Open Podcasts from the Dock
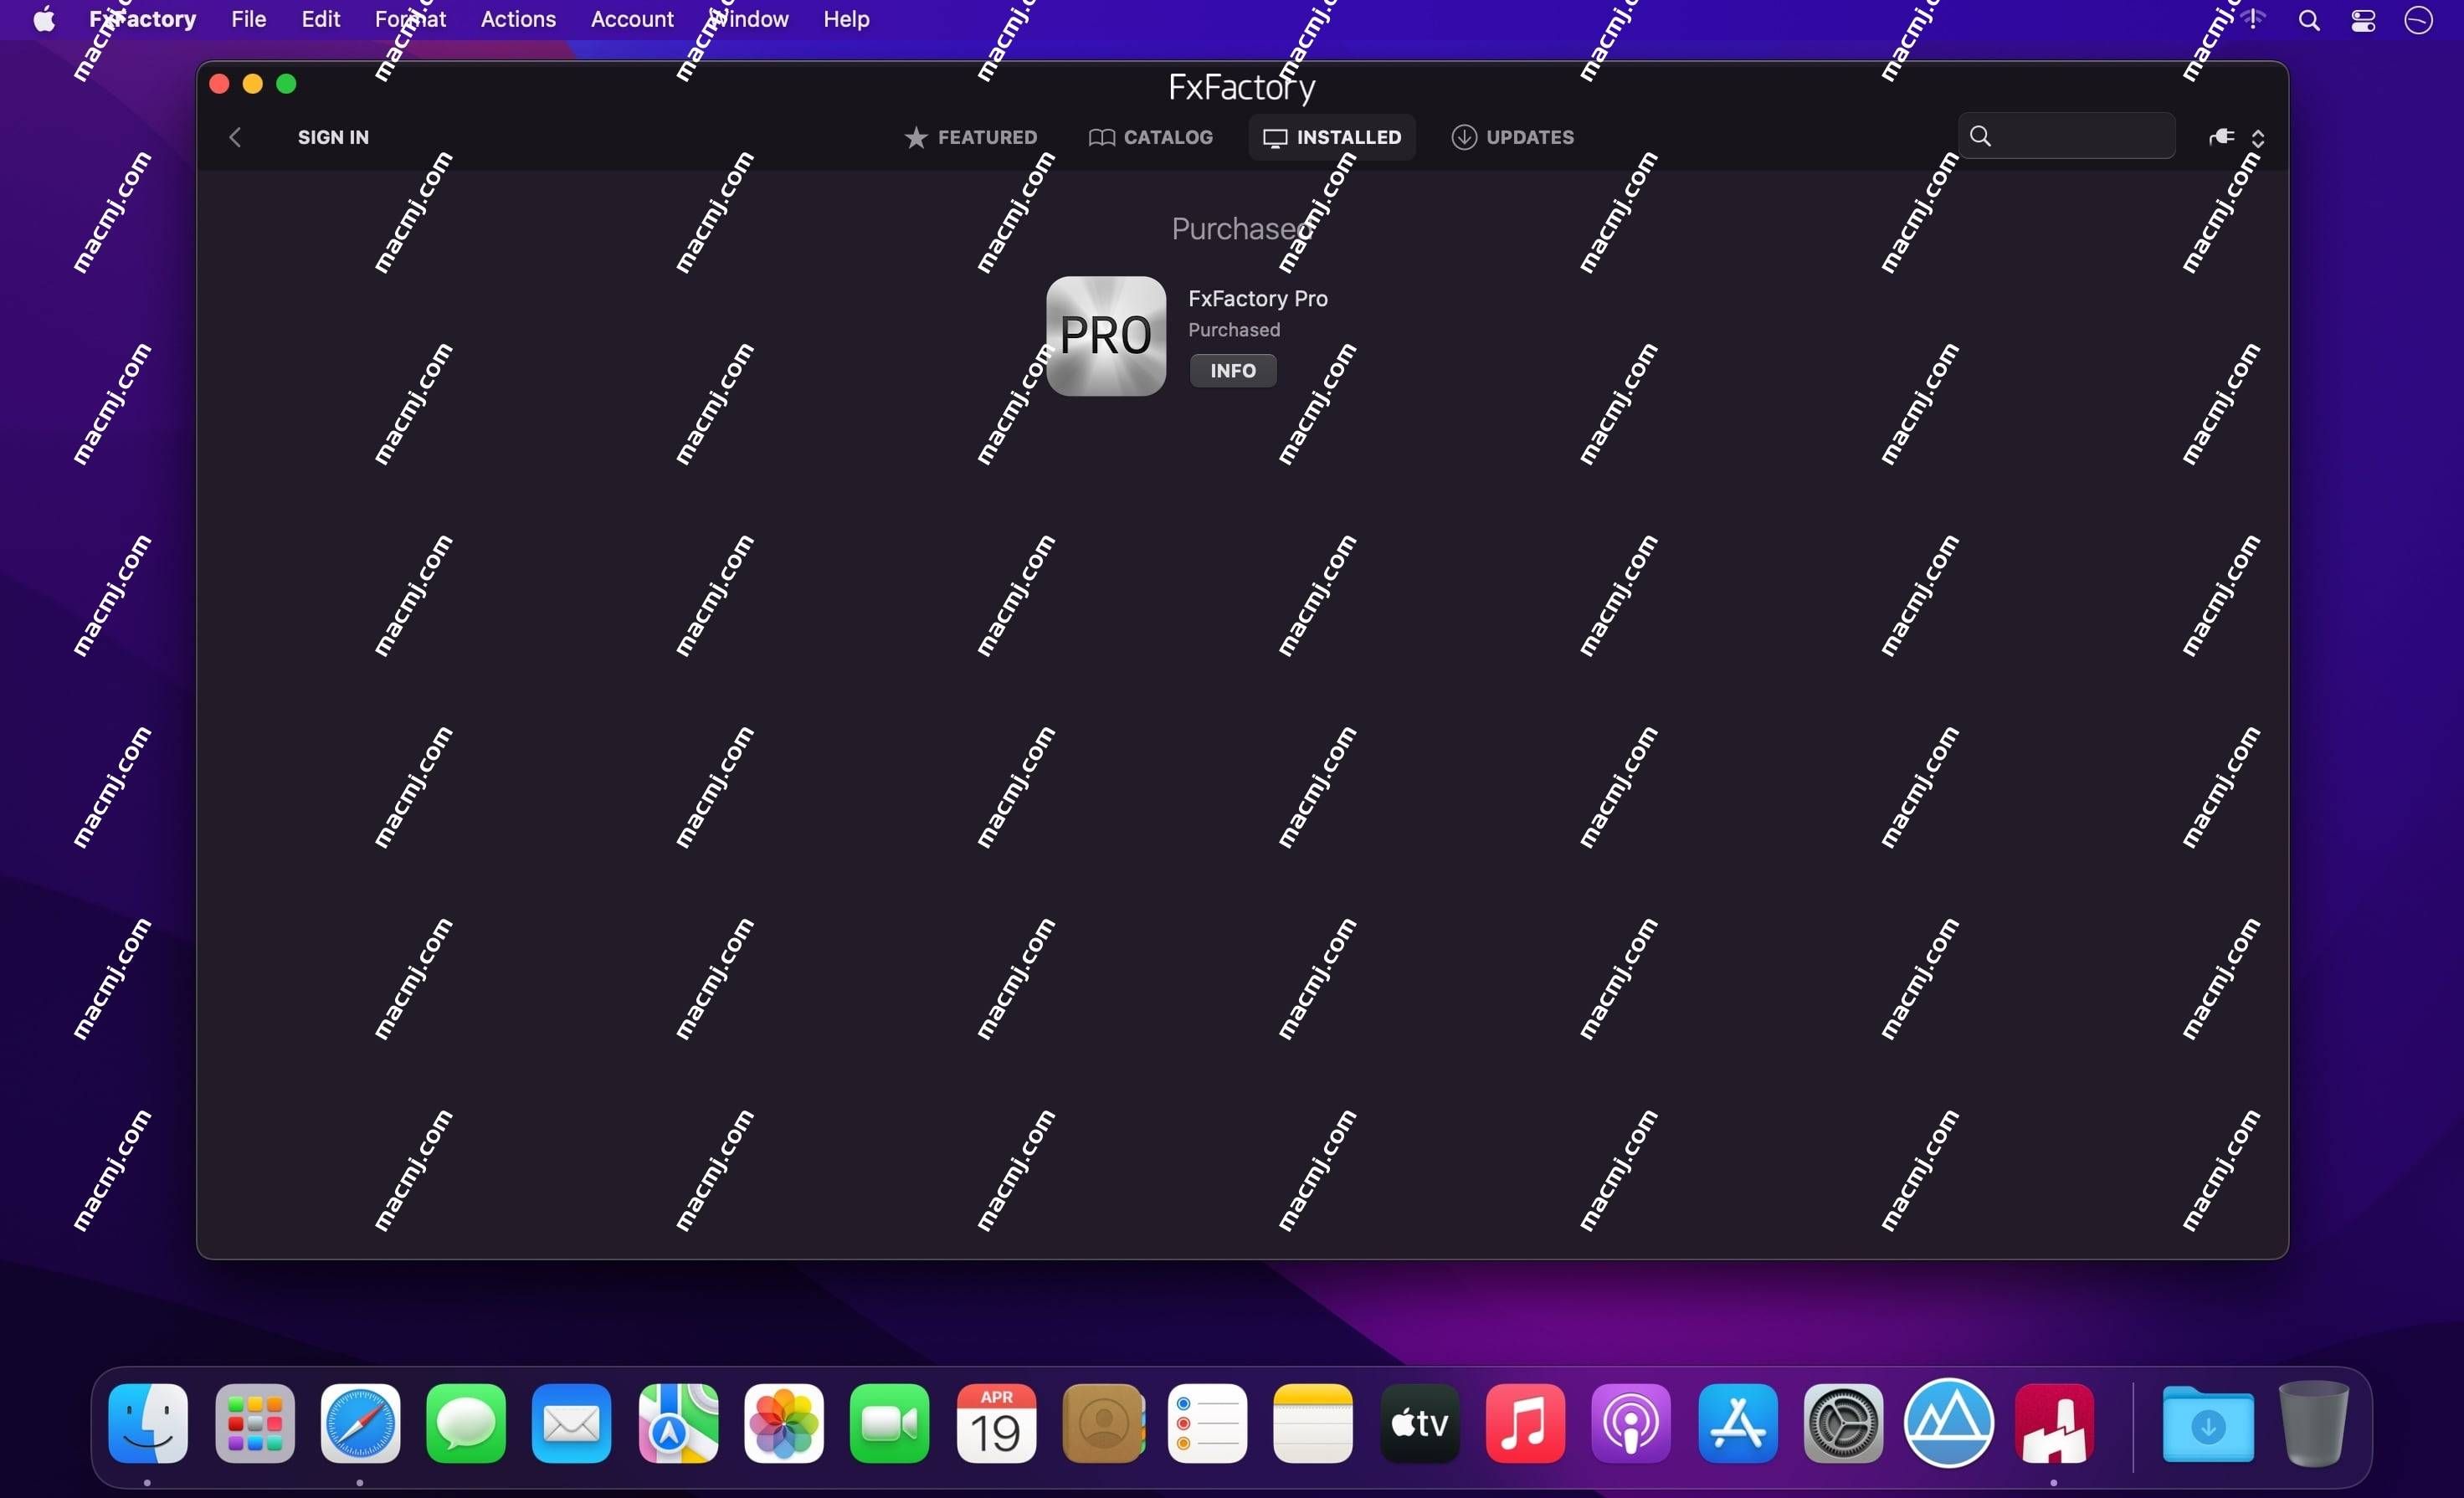2464x1498 pixels. [1631, 1424]
